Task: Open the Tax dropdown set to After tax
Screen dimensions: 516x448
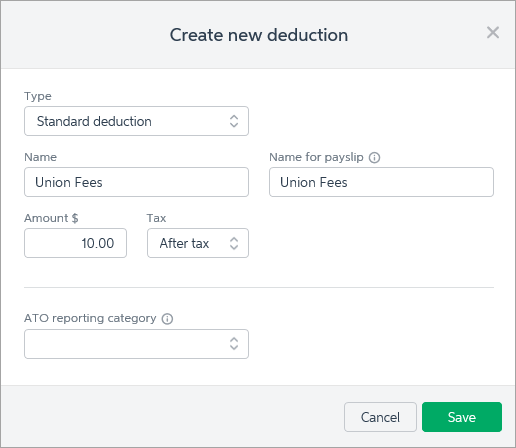Action: pyautogui.click(x=198, y=243)
